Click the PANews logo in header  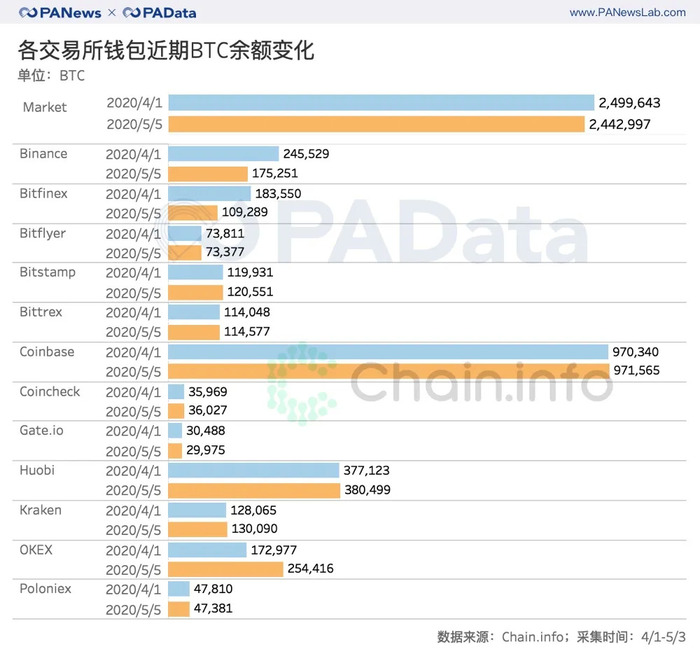(x=60, y=12)
